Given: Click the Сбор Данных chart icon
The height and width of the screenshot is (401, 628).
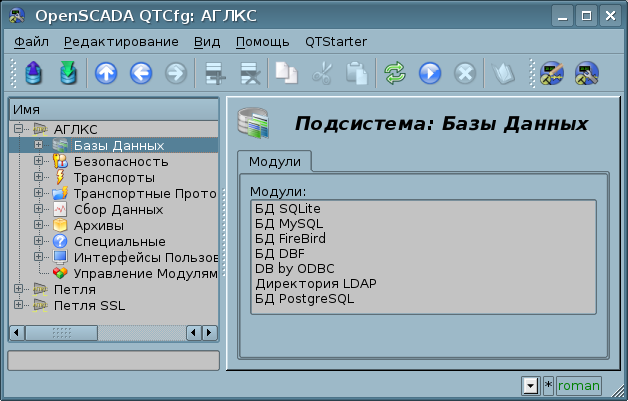Looking at the screenshot, I should tap(60, 209).
